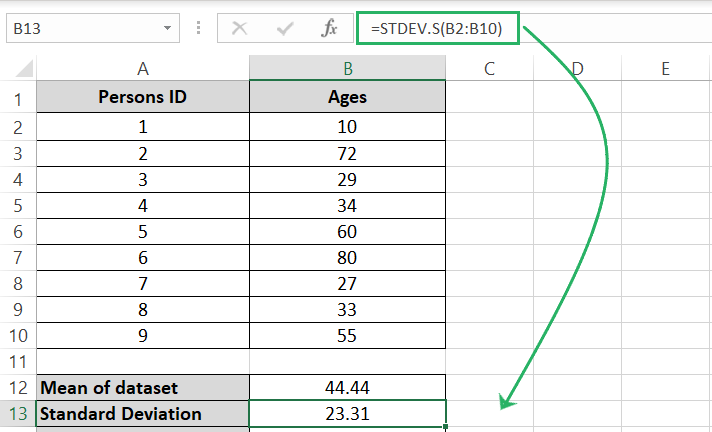Select column B header
712x432 pixels.
point(347,68)
